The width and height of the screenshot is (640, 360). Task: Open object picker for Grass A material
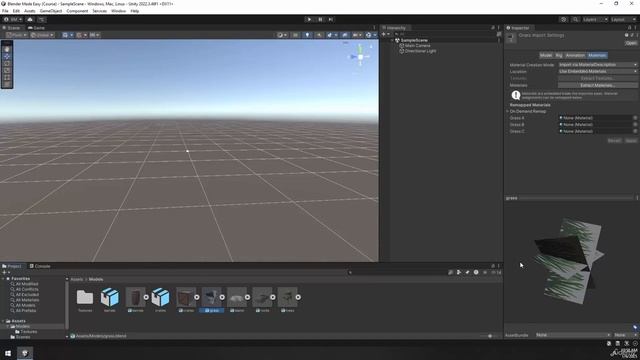click(x=635, y=118)
